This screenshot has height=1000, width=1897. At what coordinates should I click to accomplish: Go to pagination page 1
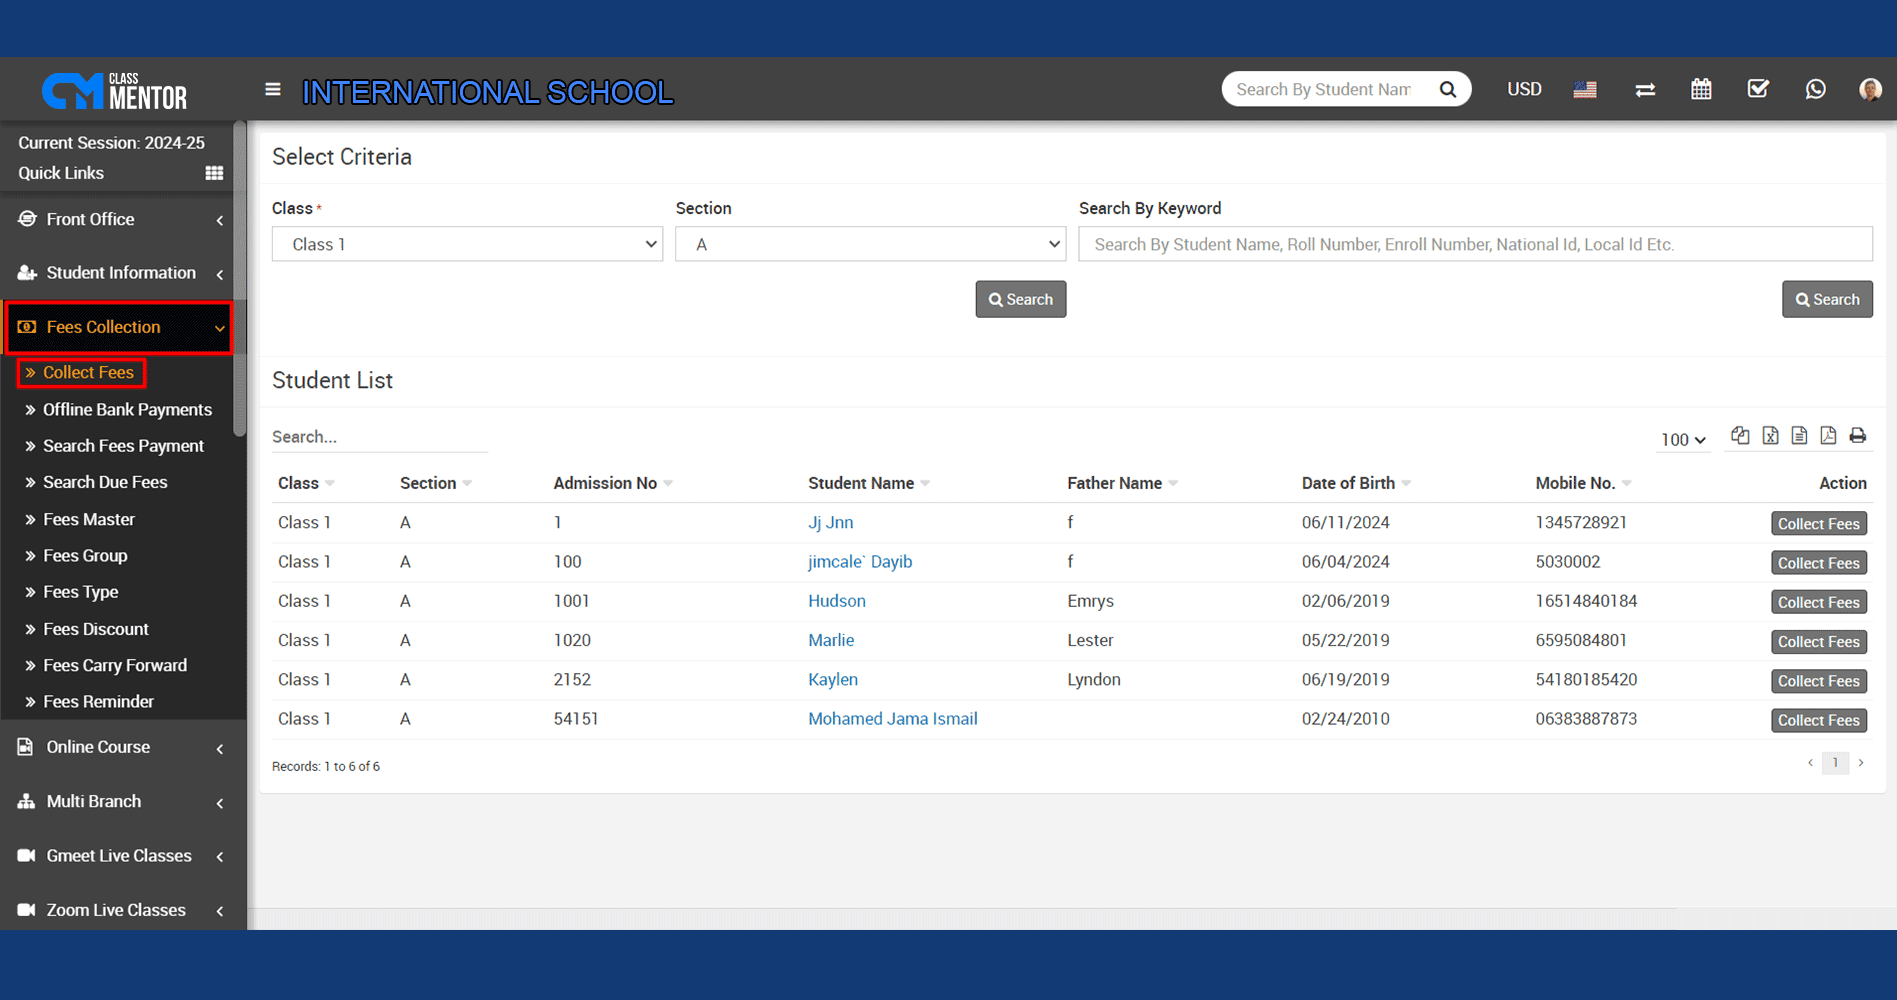(x=1835, y=763)
